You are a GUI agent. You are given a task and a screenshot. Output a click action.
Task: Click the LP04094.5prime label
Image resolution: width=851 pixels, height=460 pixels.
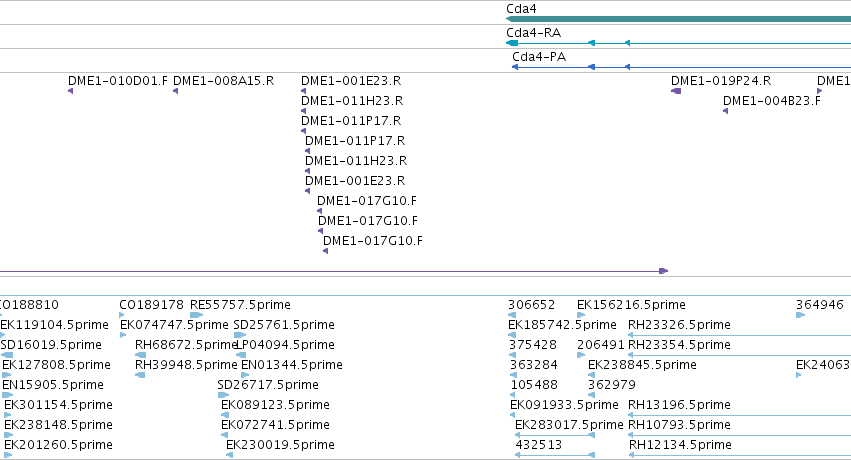click(285, 345)
